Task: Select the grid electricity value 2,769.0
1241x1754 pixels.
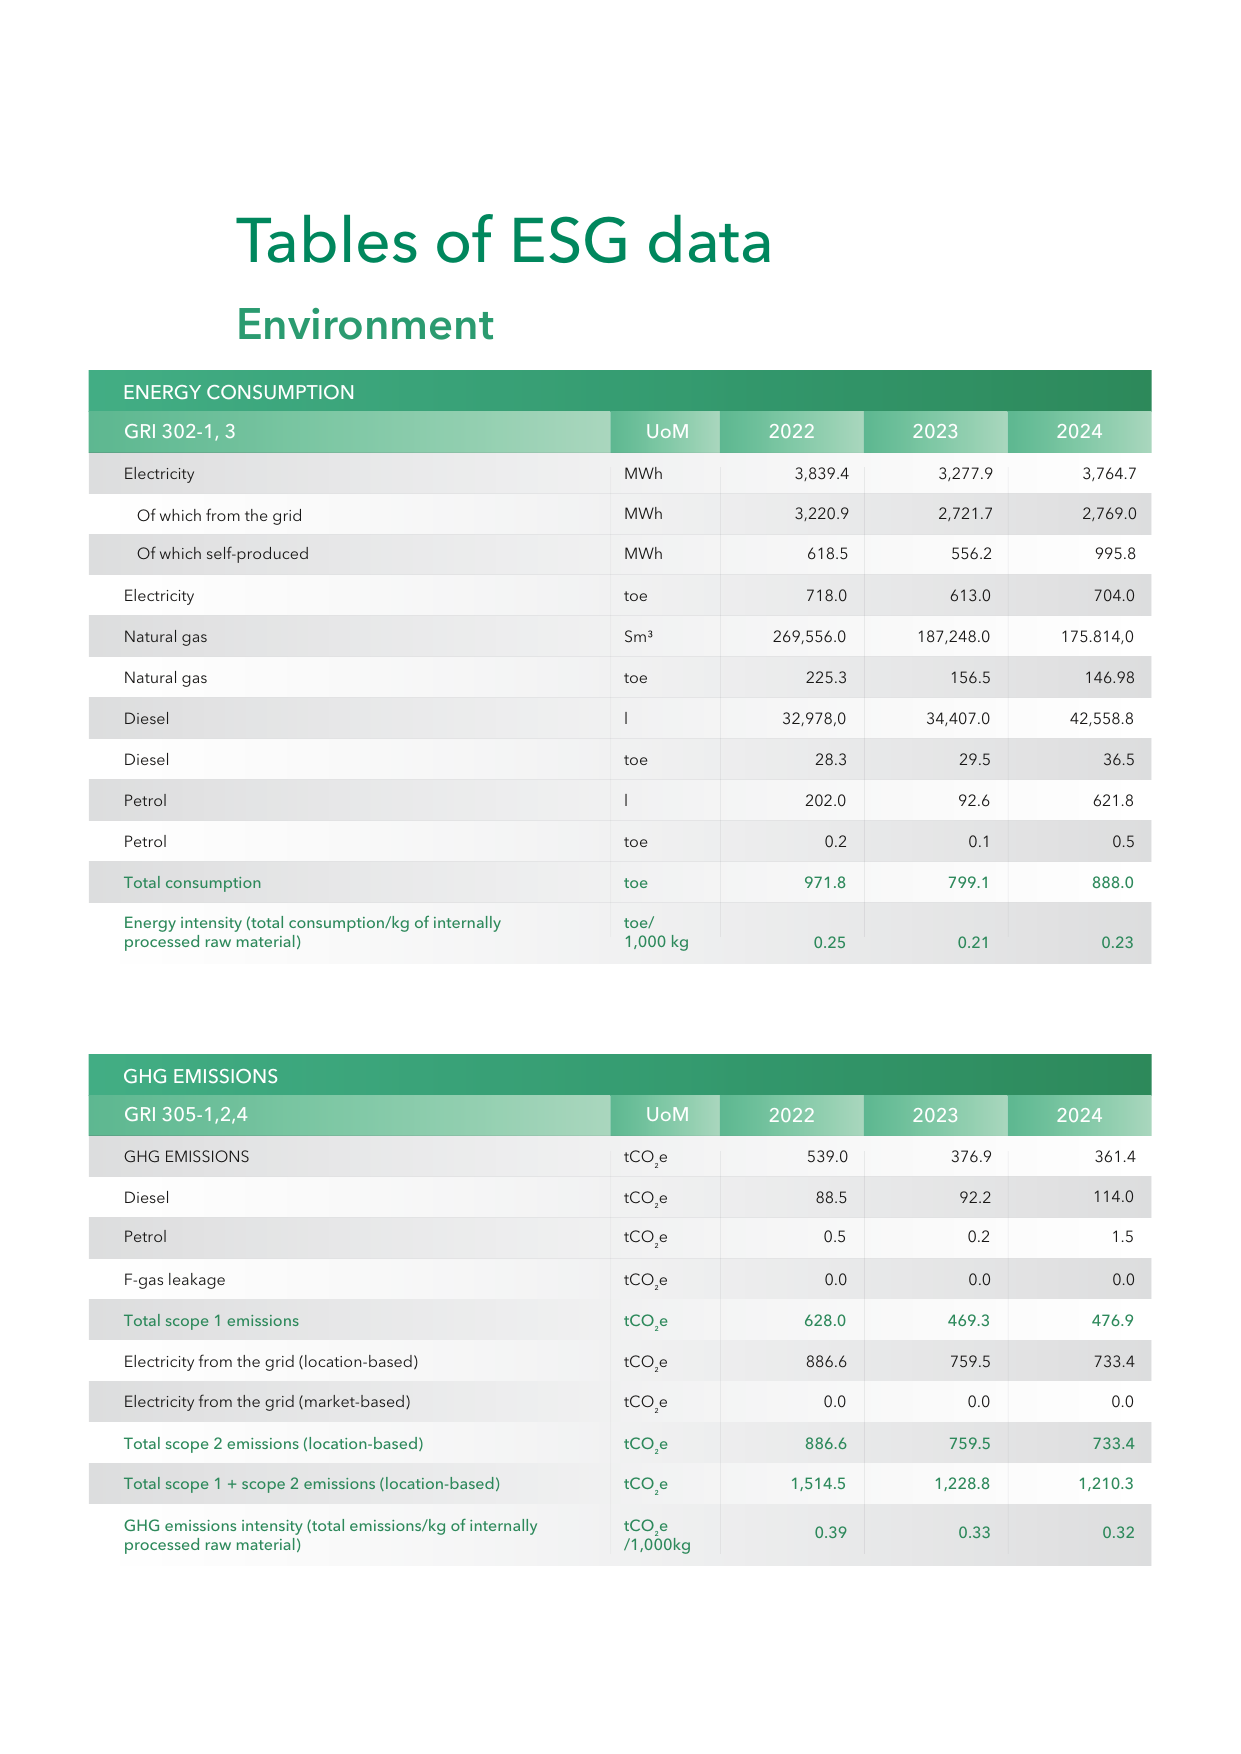Action: pos(1109,513)
